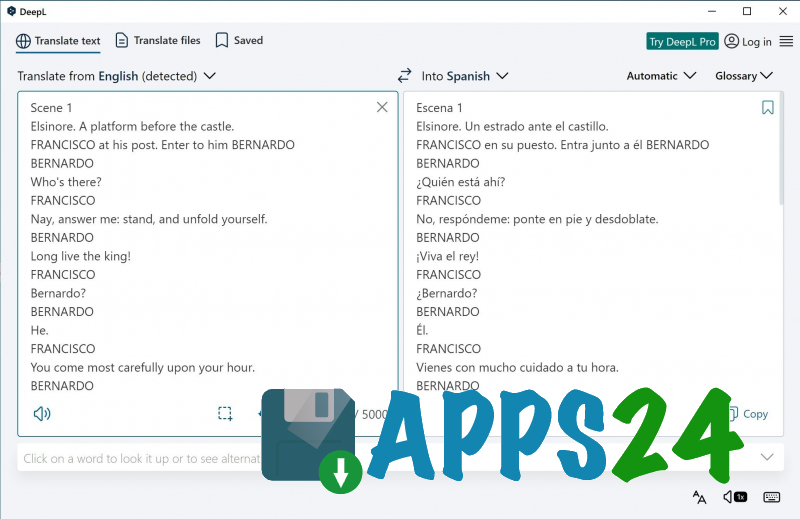This screenshot has height=519, width=800.
Task: Click the user account avatar icon
Action: click(x=732, y=41)
